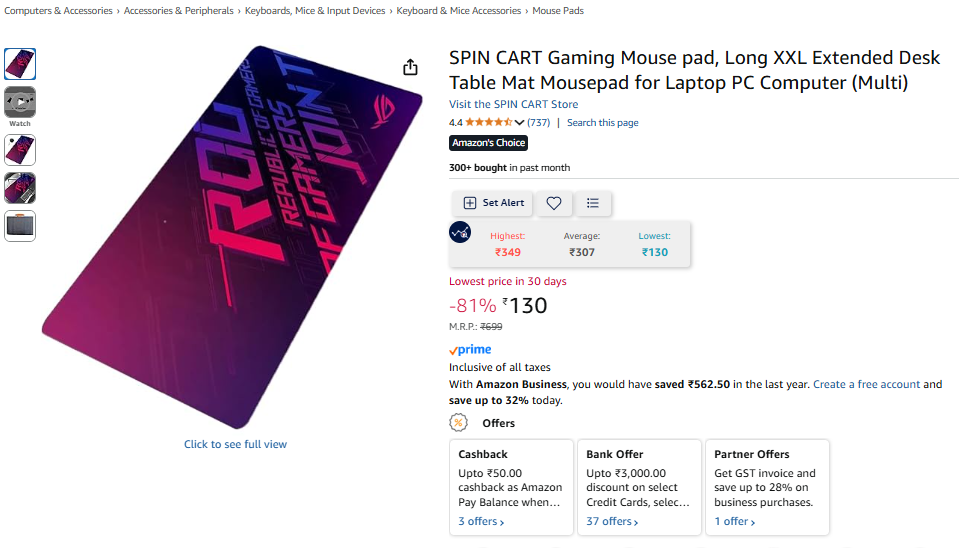This screenshot has height=548, width=974.
Task: Open the list icon next to heart
Action: pos(593,203)
